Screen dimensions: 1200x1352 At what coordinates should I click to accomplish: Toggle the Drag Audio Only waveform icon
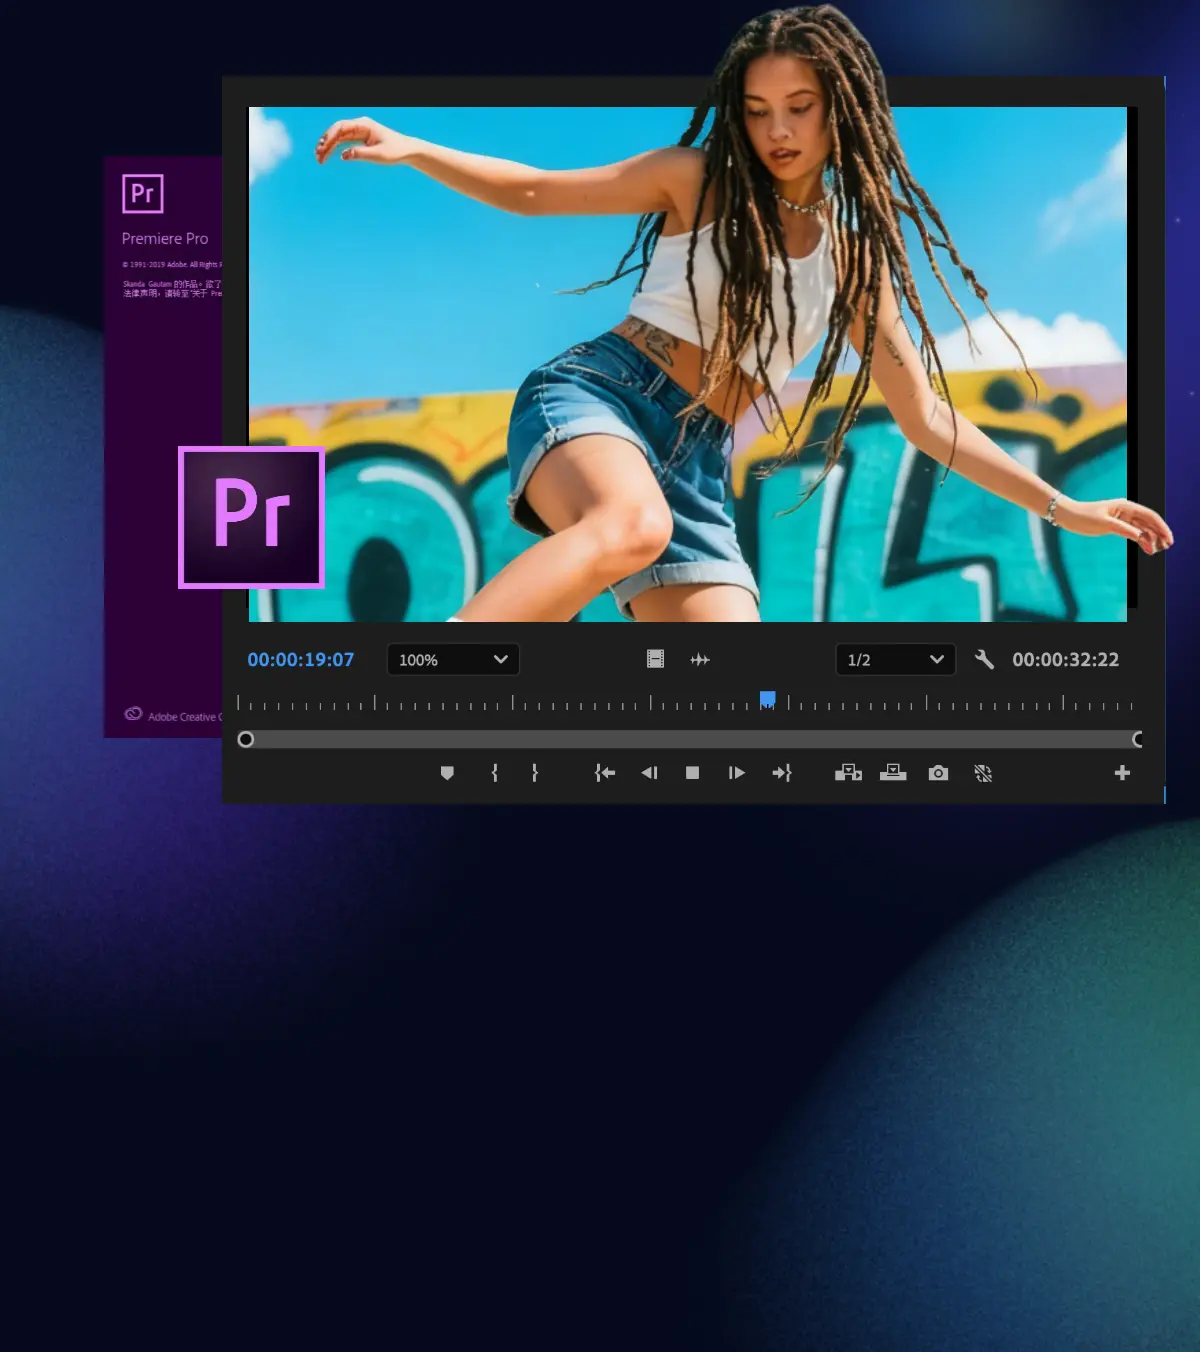tap(700, 659)
